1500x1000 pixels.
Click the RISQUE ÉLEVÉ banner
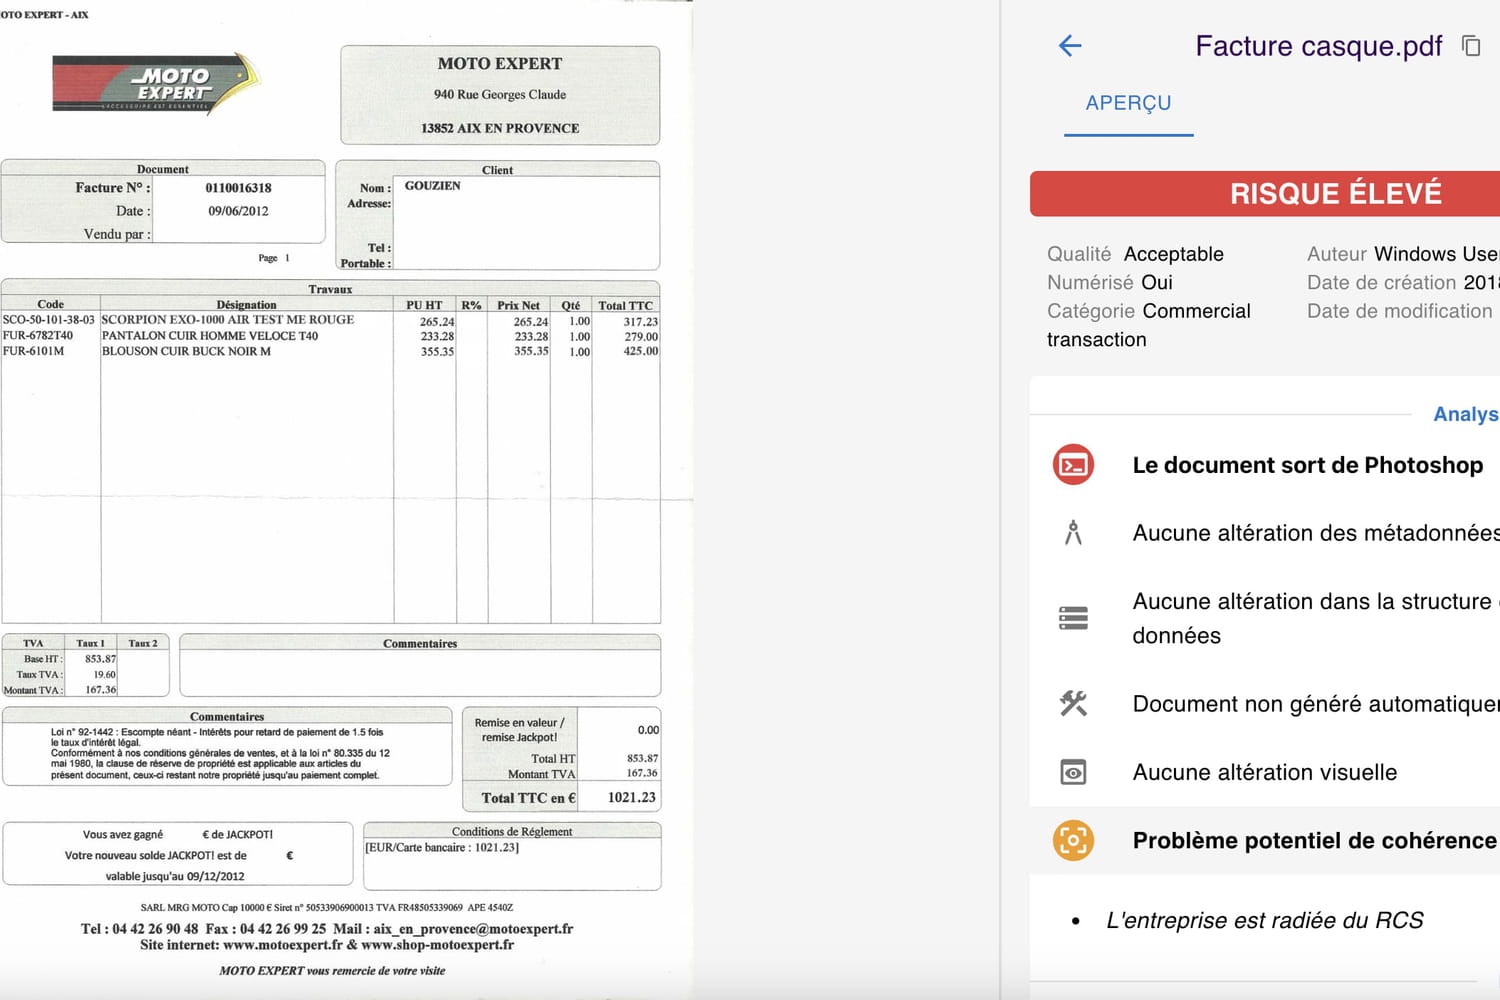[1265, 193]
